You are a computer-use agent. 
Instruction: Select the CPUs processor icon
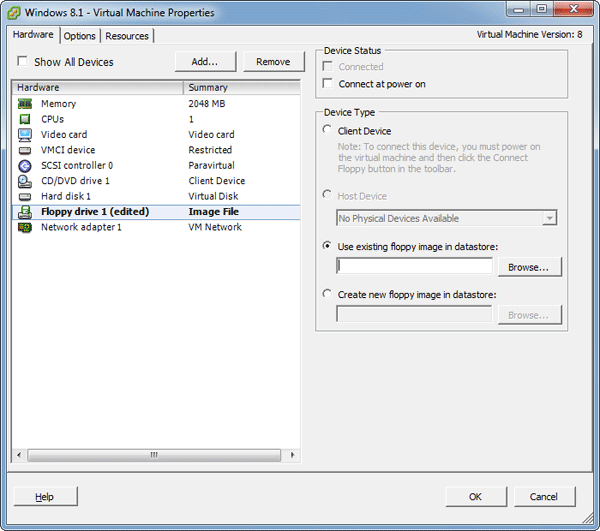pyautogui.click(x=25, y=119)
